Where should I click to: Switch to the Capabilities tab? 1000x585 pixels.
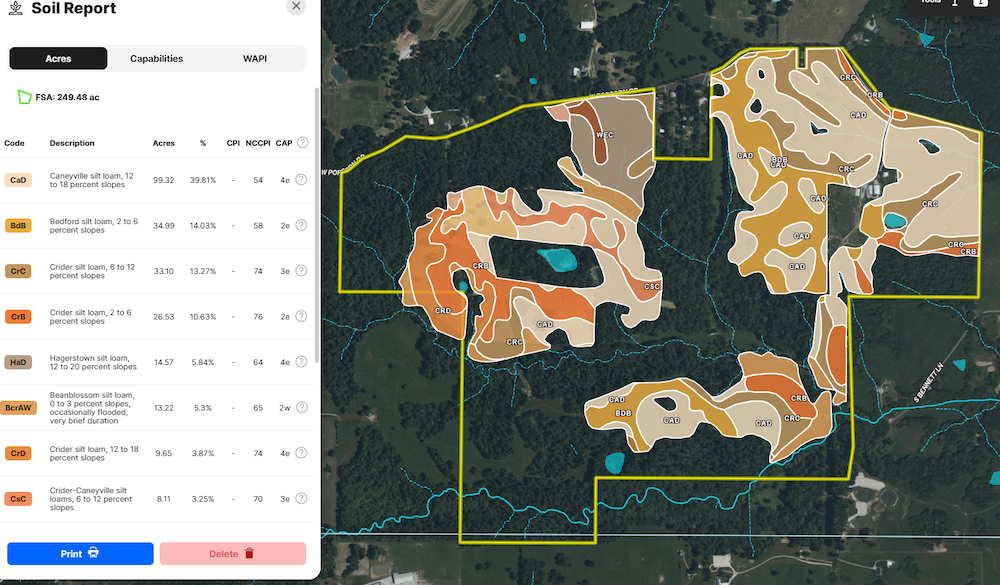(157, 59)
